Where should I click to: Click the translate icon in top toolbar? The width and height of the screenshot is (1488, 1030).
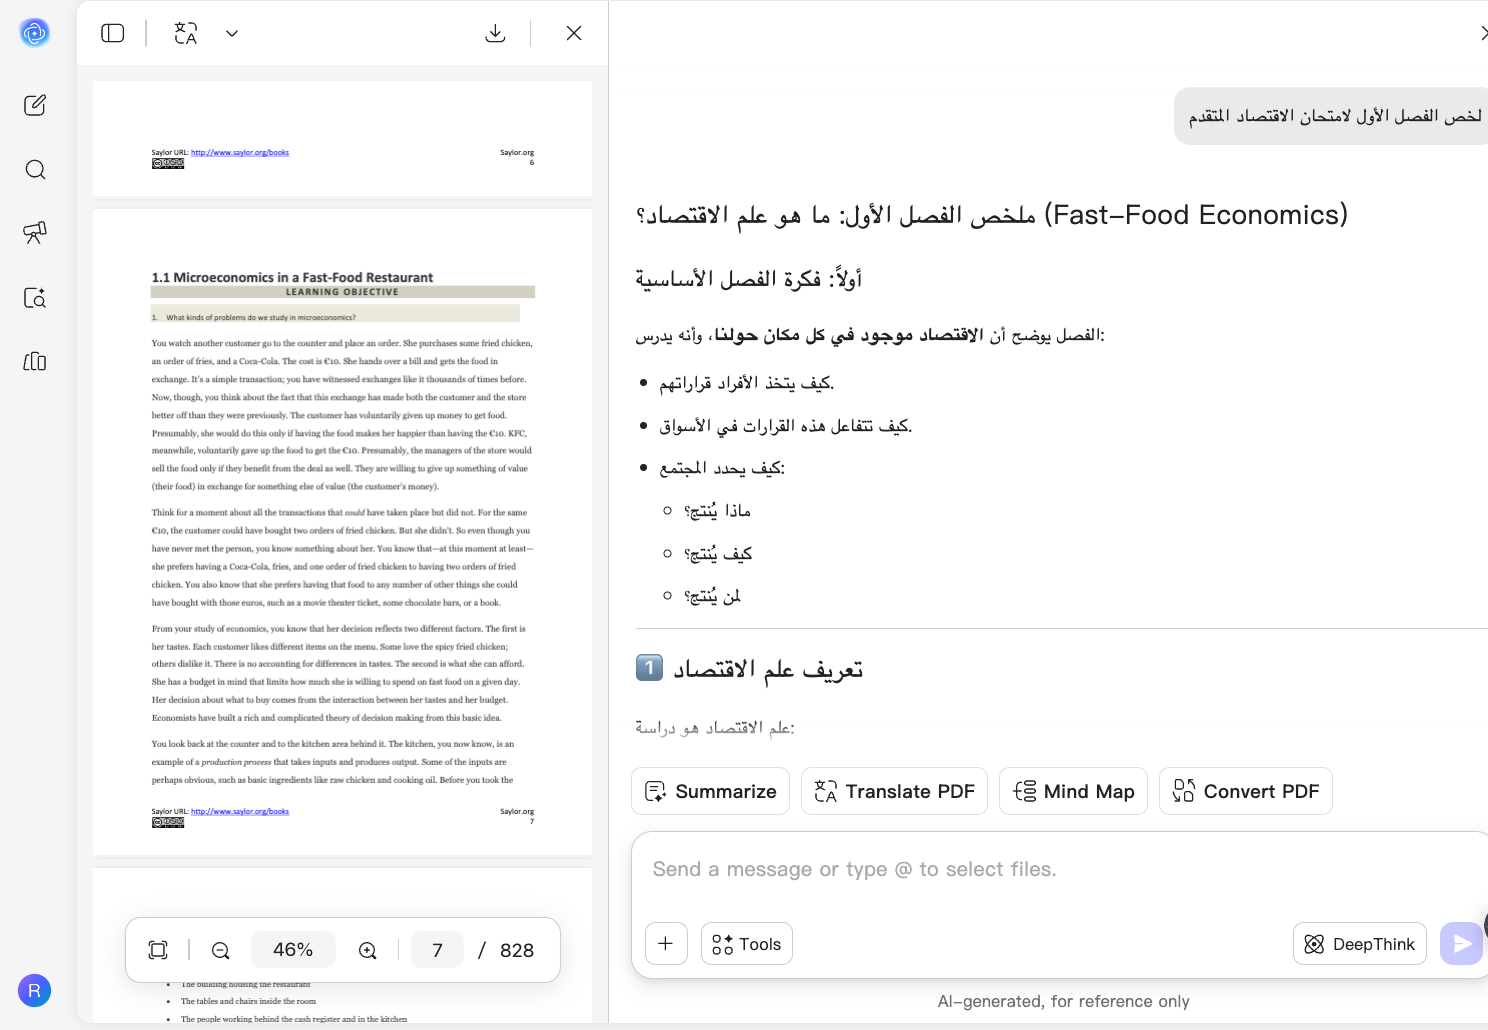point(186,33)
